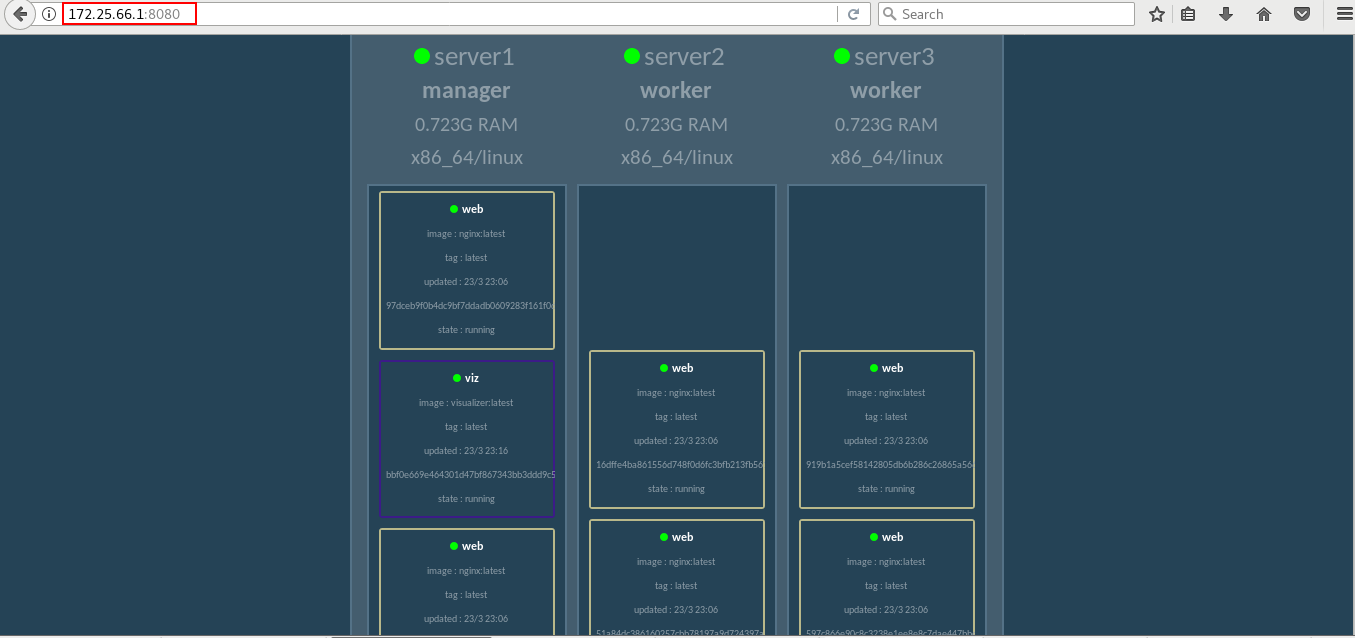Click the green dot on the viz task
The width and height of the screenshot is (1355, 638).
457,378
